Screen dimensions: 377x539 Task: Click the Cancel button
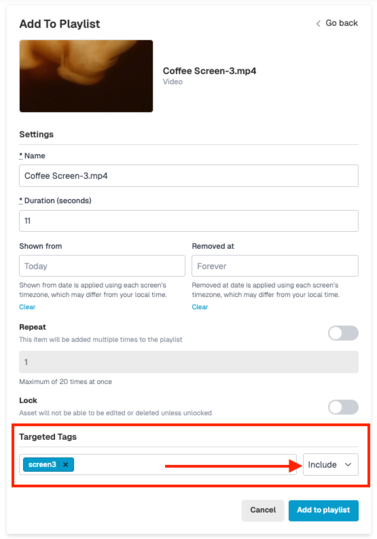(263, 510)
